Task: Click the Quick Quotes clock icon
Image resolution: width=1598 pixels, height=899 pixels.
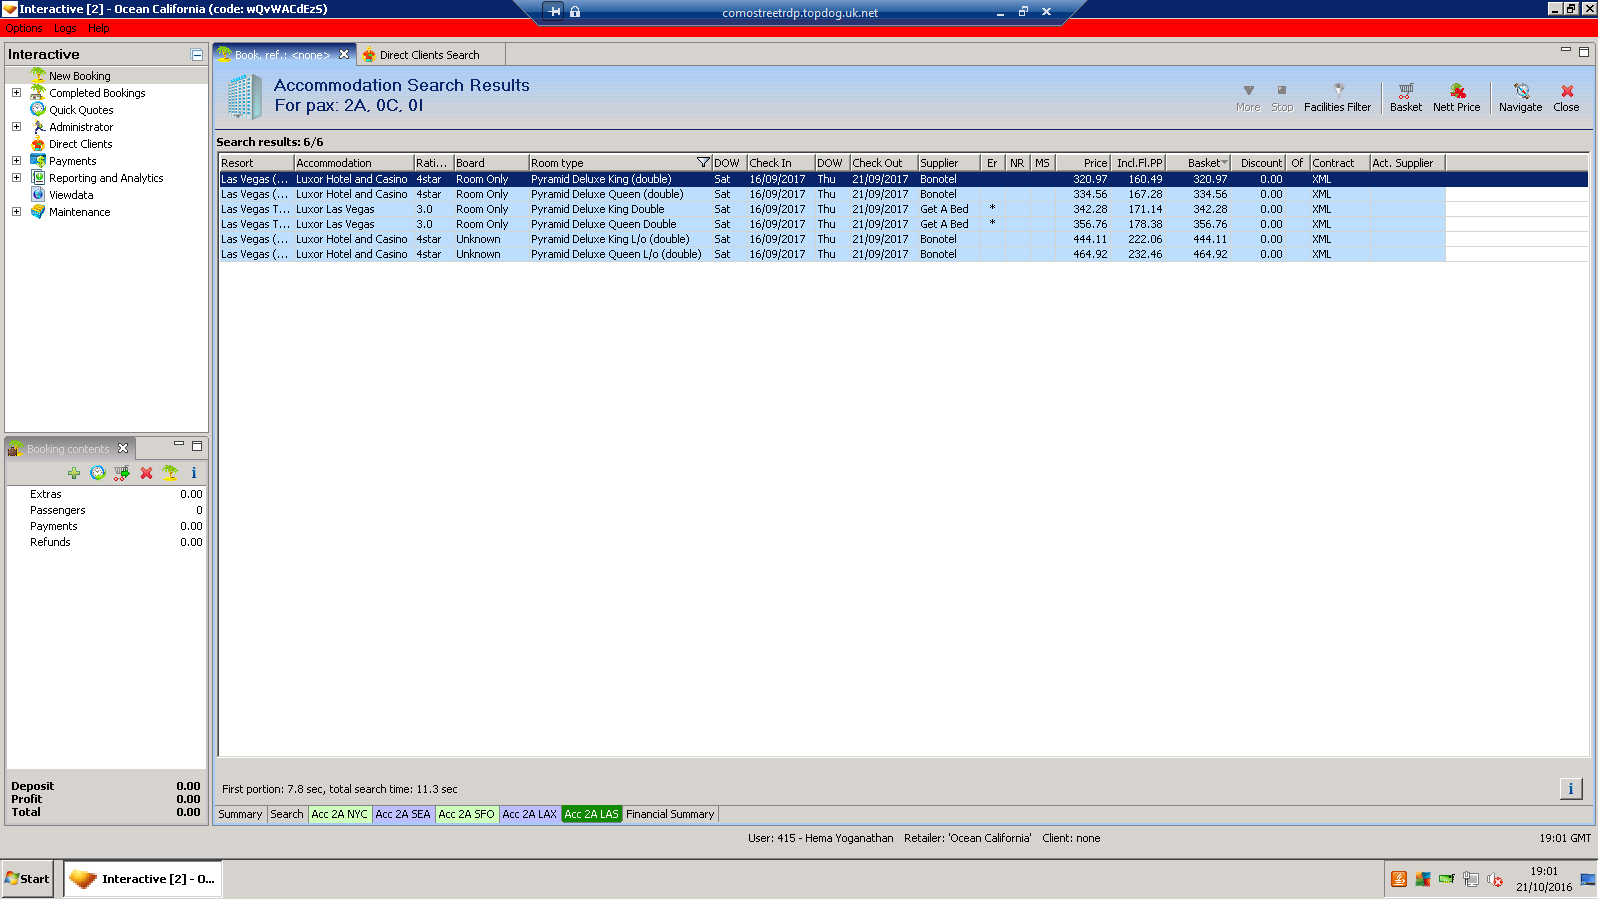Action: (x=38, y=110)
